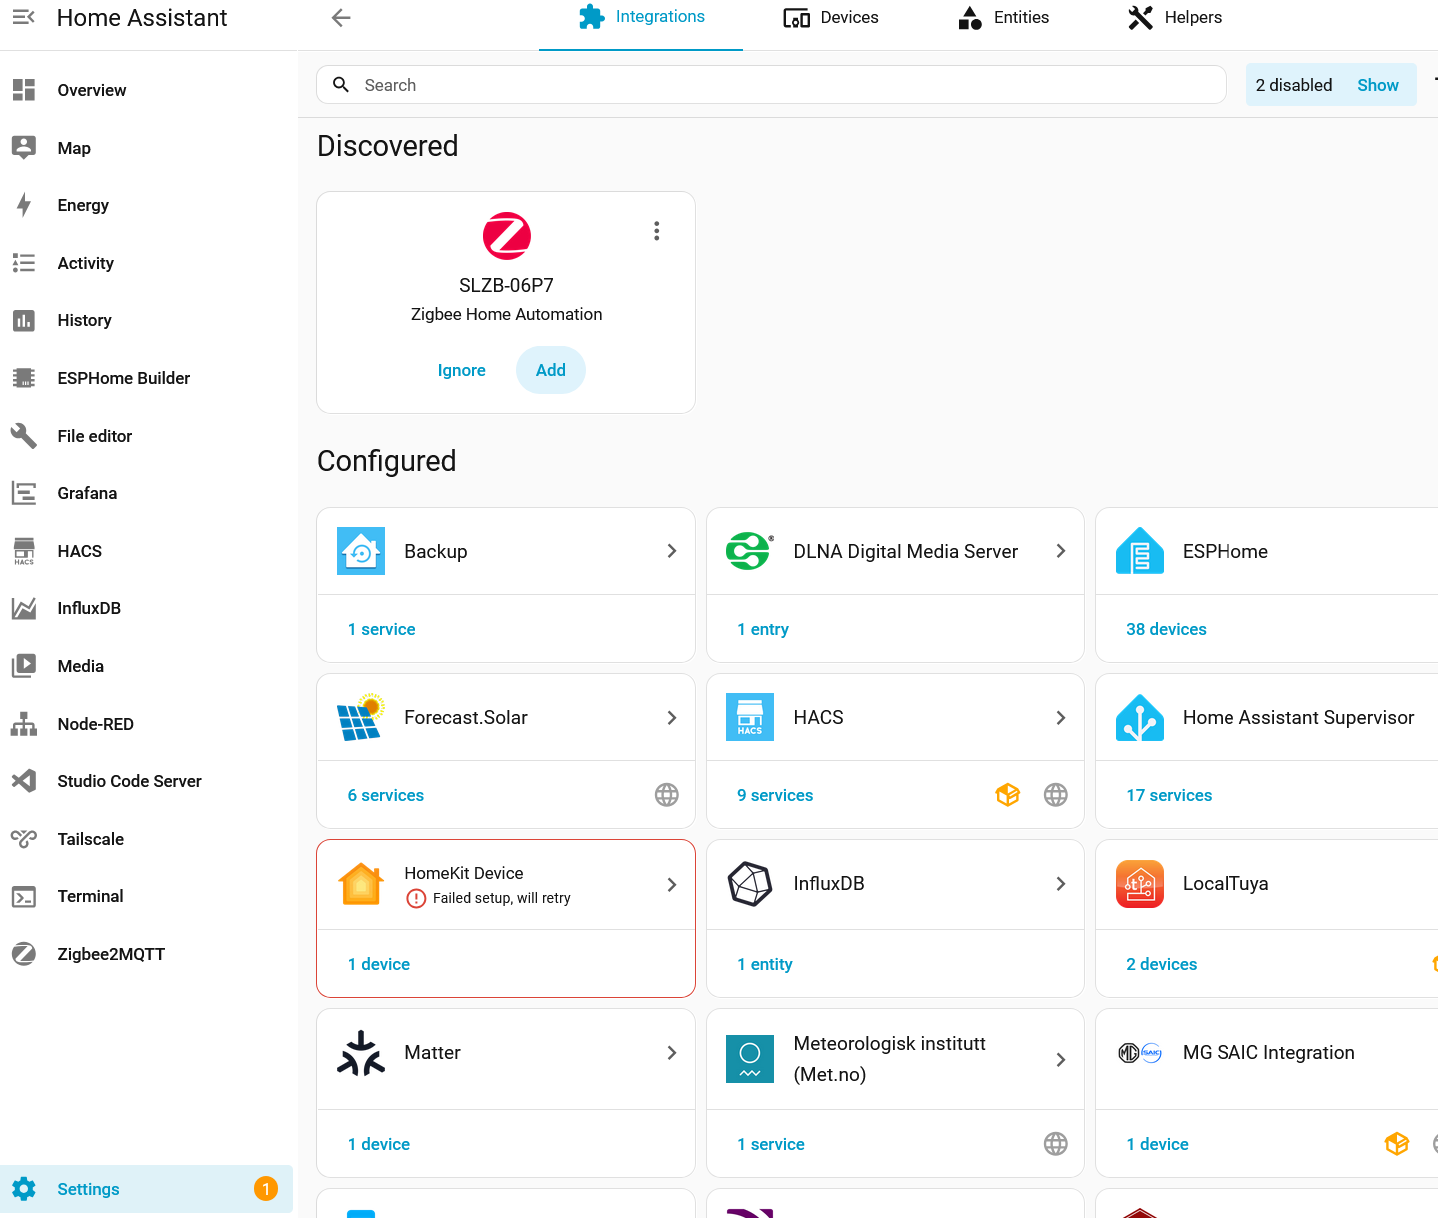Expand DLNA Digital Media Server chevron
The width and height of the screenshot is (1438, 1218).
point(1061,551)
